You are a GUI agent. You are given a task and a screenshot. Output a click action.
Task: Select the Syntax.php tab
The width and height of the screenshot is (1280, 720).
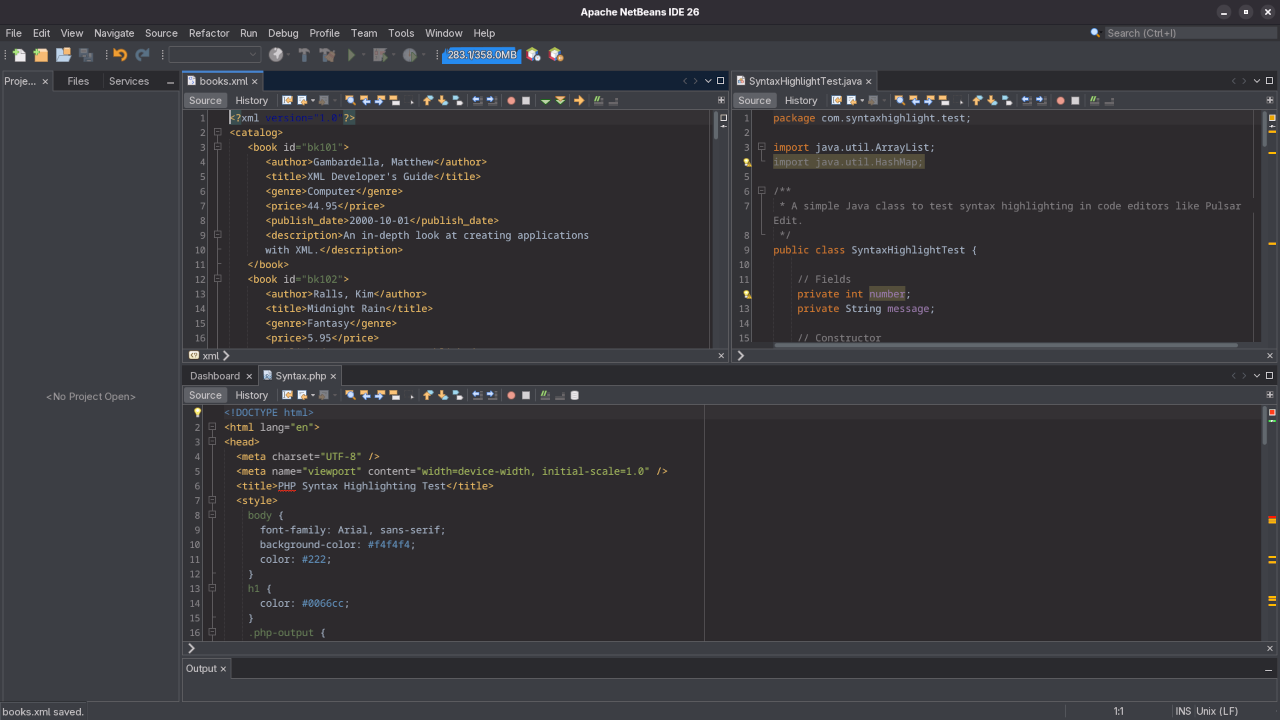(x=301, y=376)
